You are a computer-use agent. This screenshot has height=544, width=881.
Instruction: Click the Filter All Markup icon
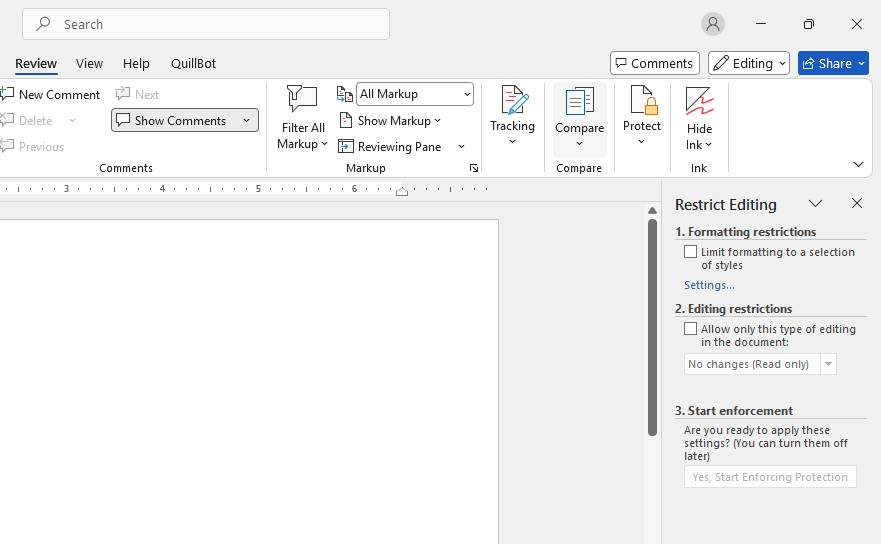click(302, 99)
